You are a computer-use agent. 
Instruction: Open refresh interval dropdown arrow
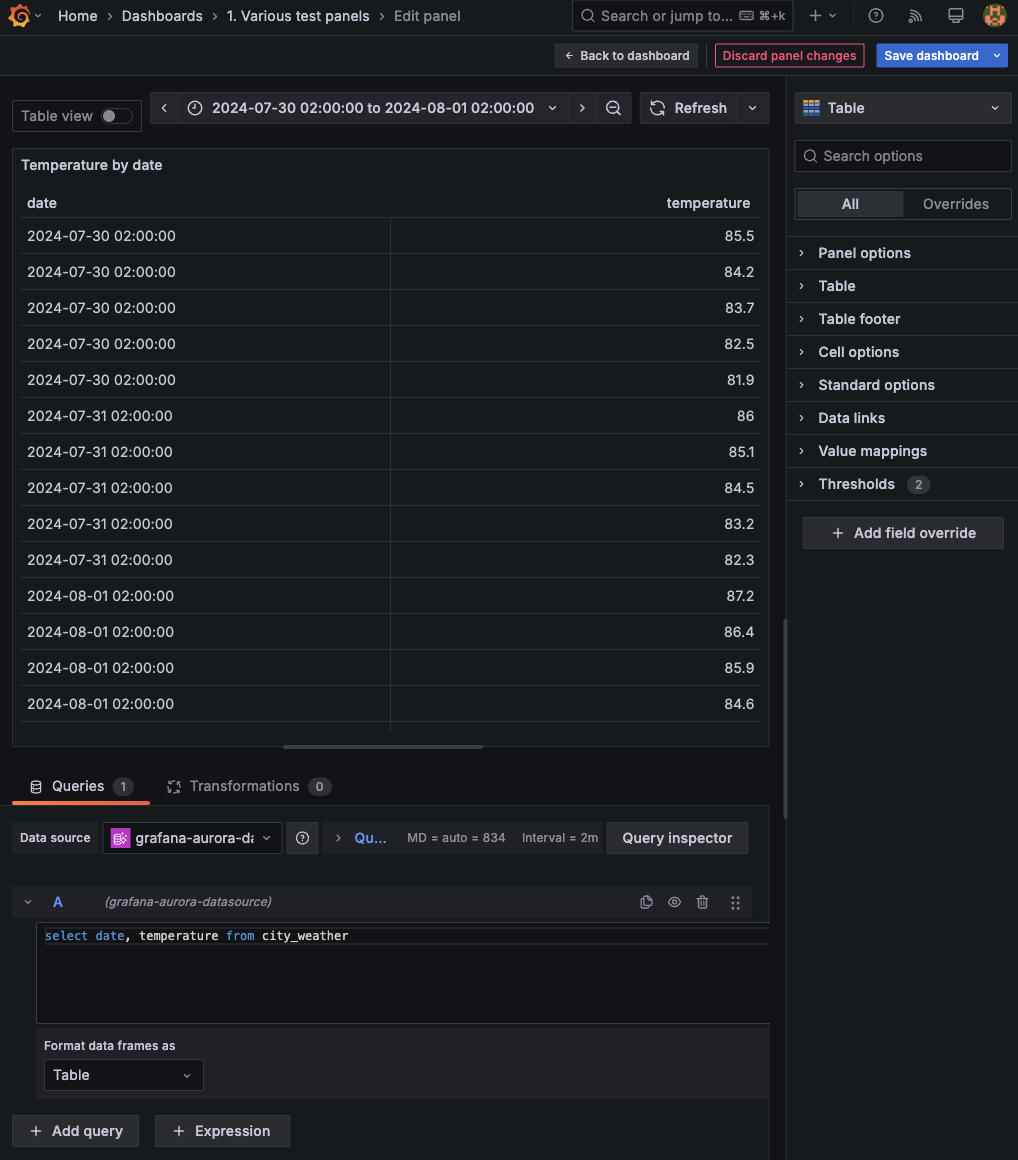point(752,108)
